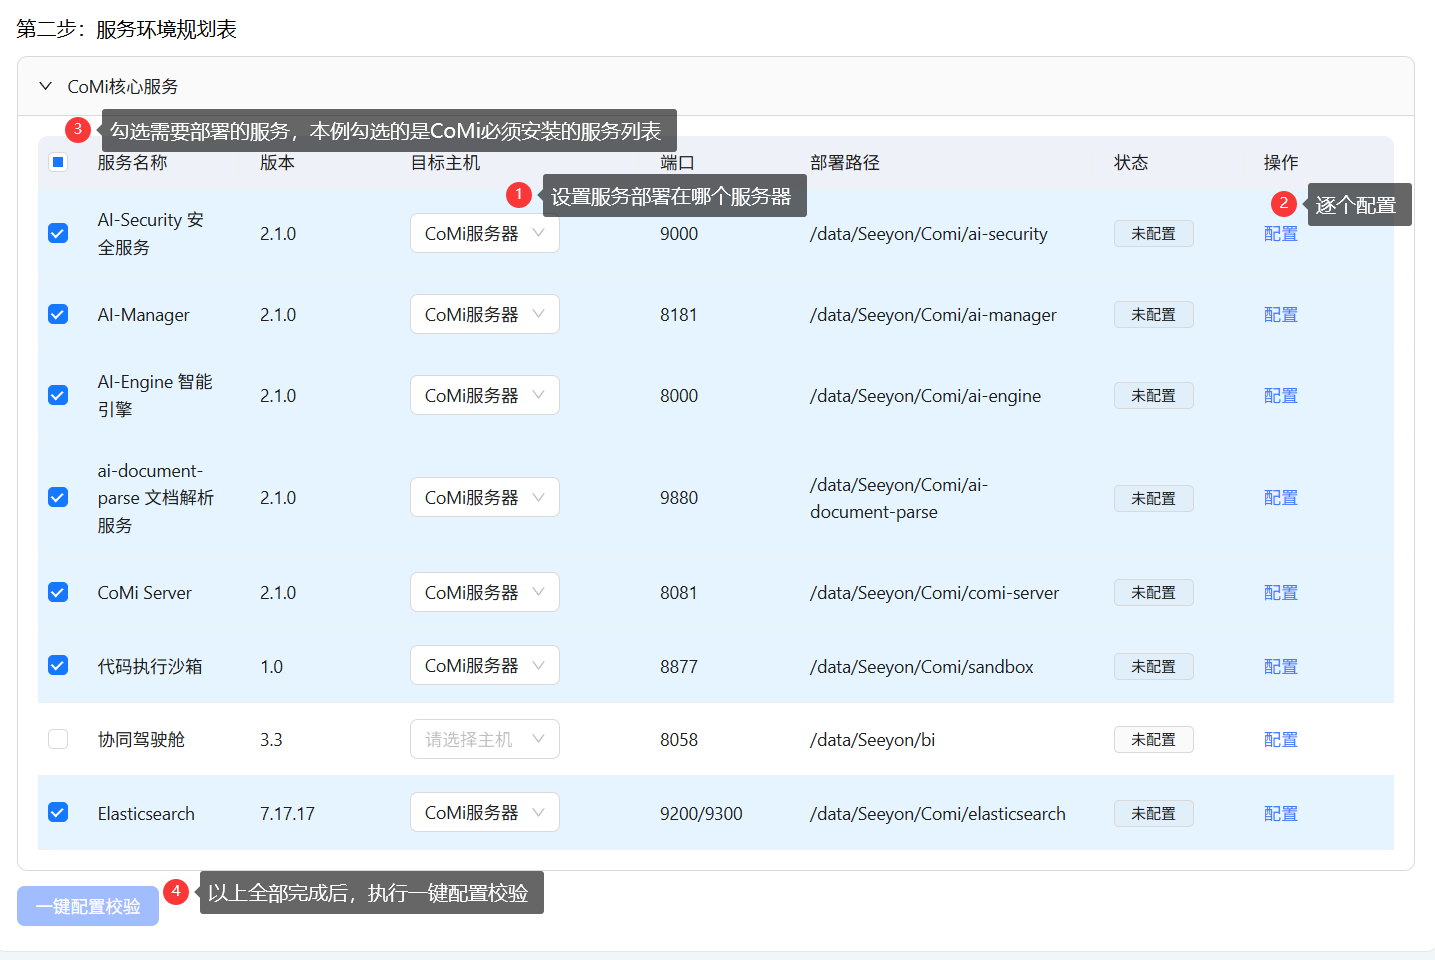Open target host dropdown for AI-Engine

[x=485, y=395]
